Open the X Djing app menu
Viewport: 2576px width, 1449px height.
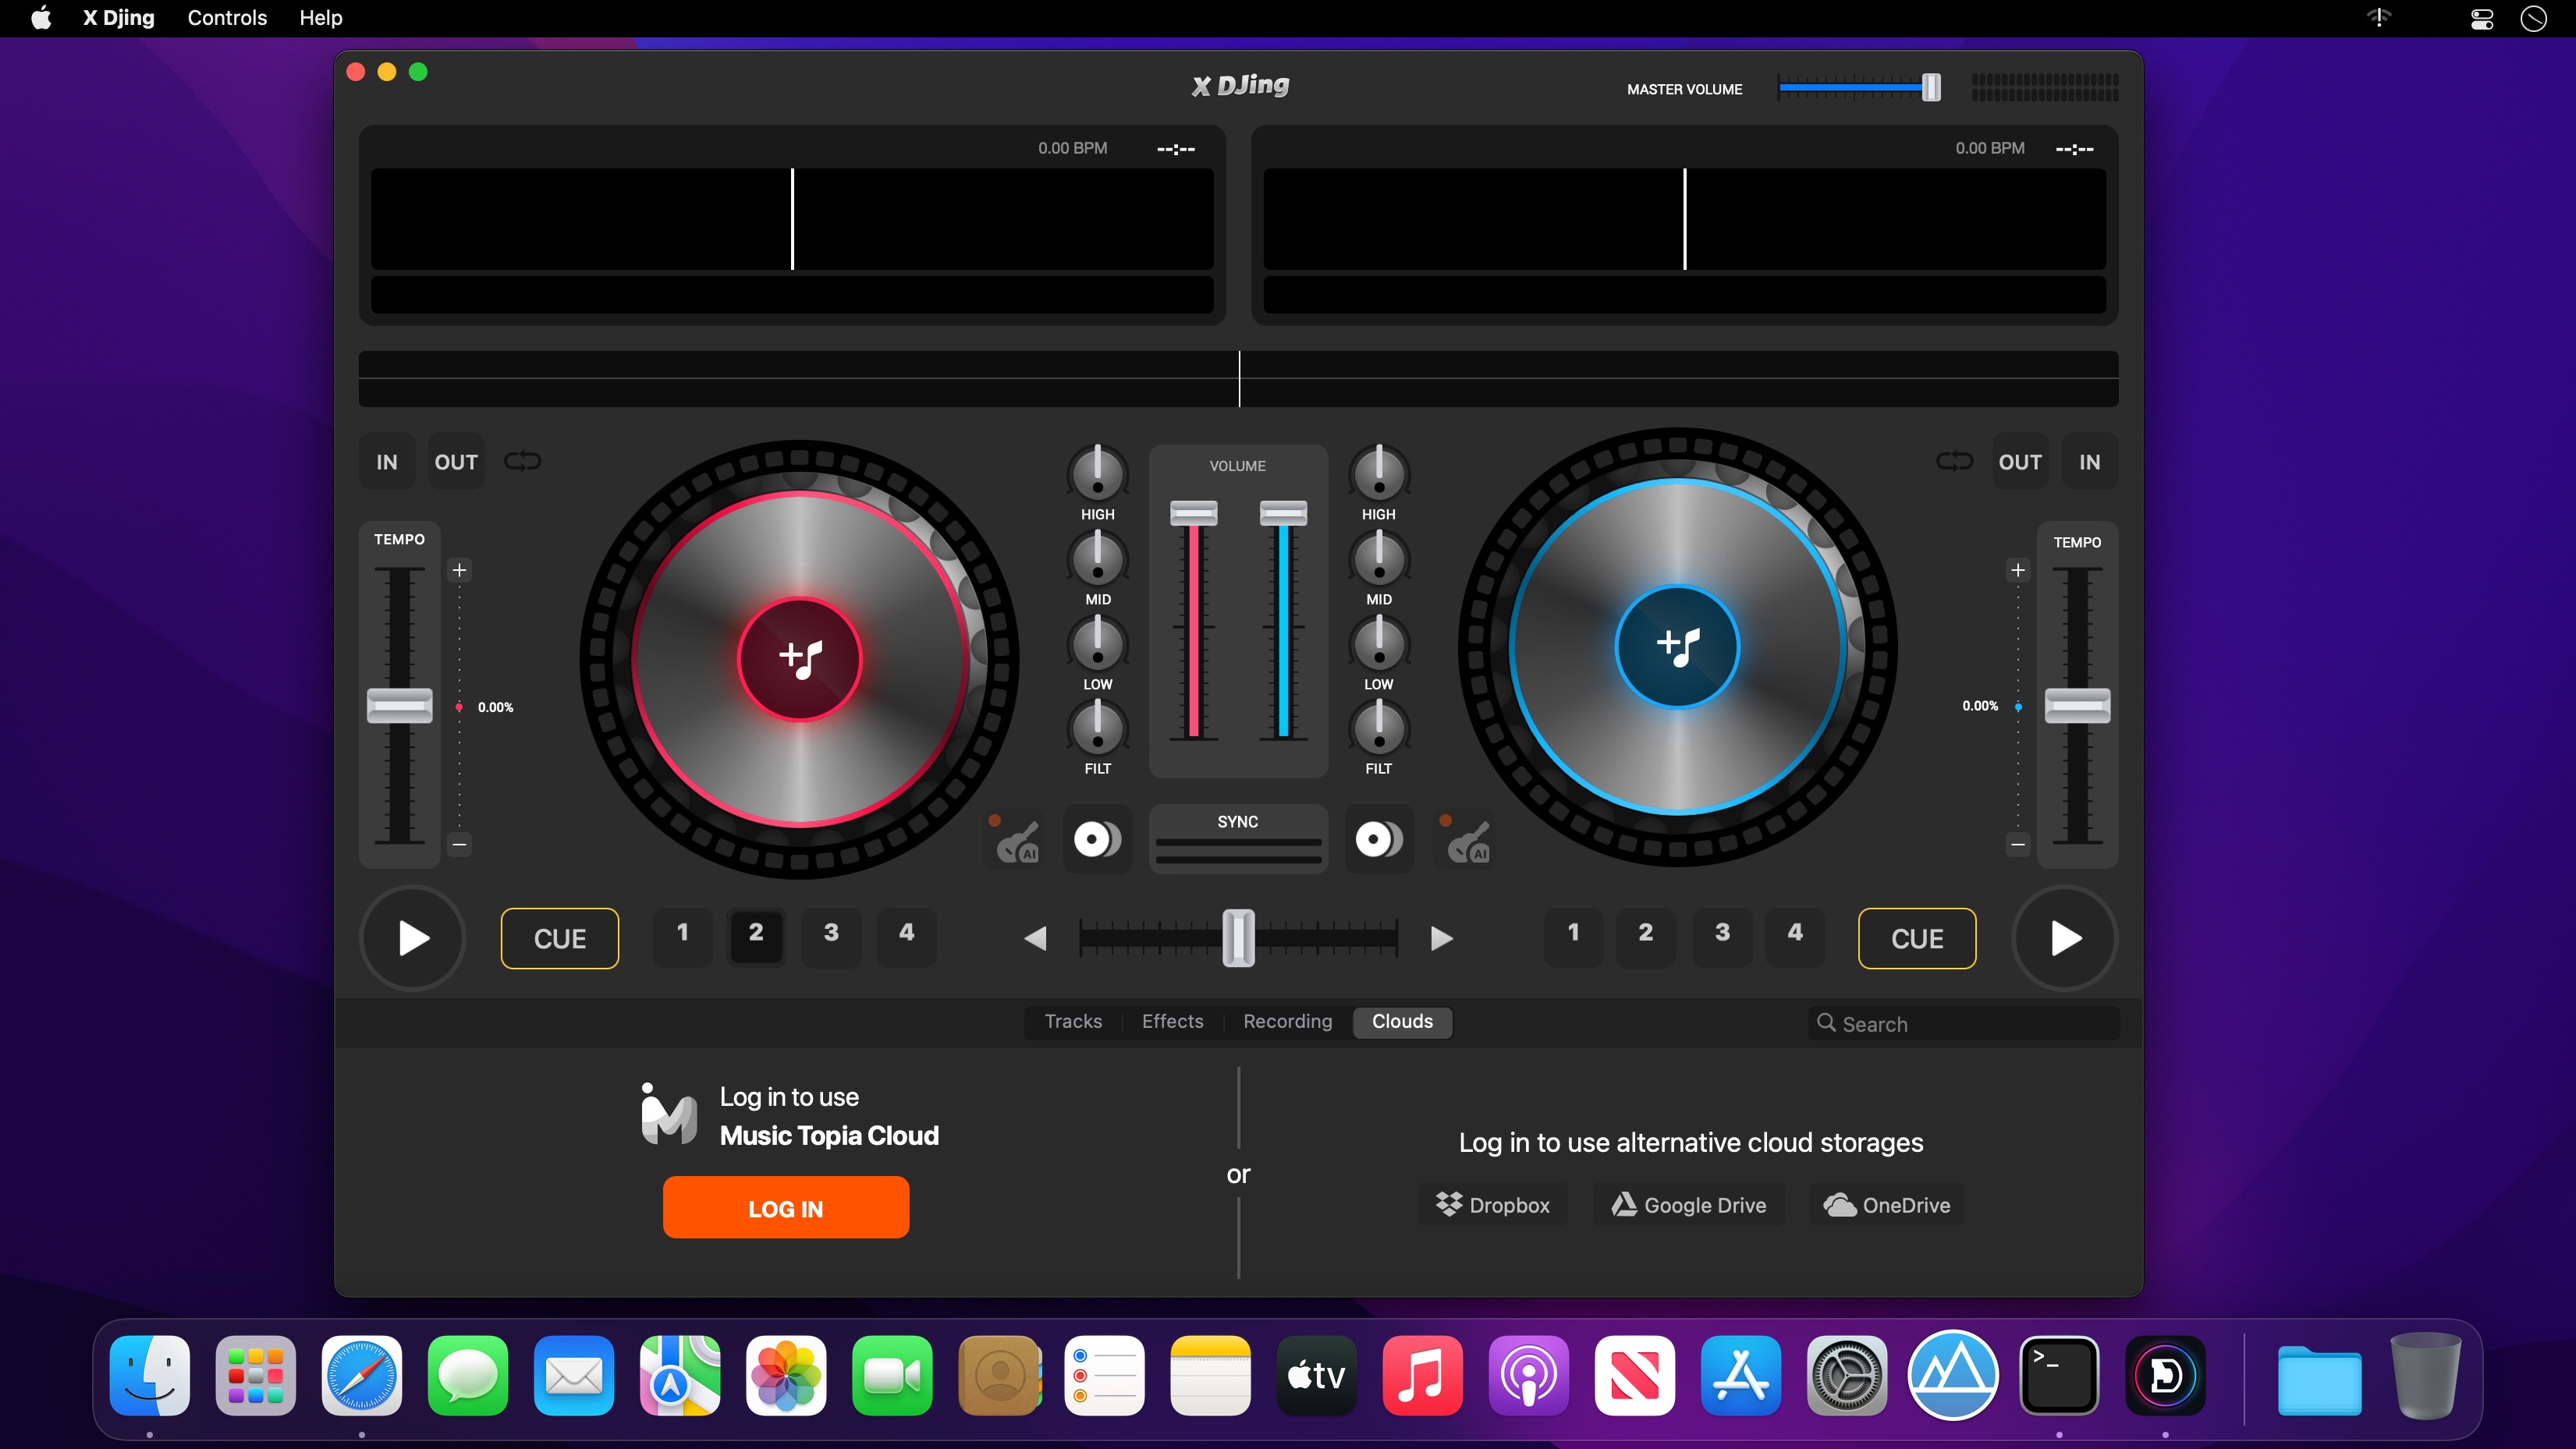(119, 18)
